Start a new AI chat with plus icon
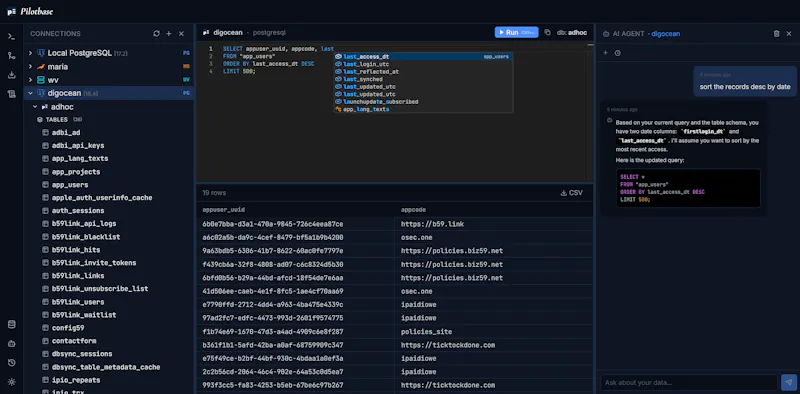Viewport: 800px width, 394px height. (x=606, y=53)
